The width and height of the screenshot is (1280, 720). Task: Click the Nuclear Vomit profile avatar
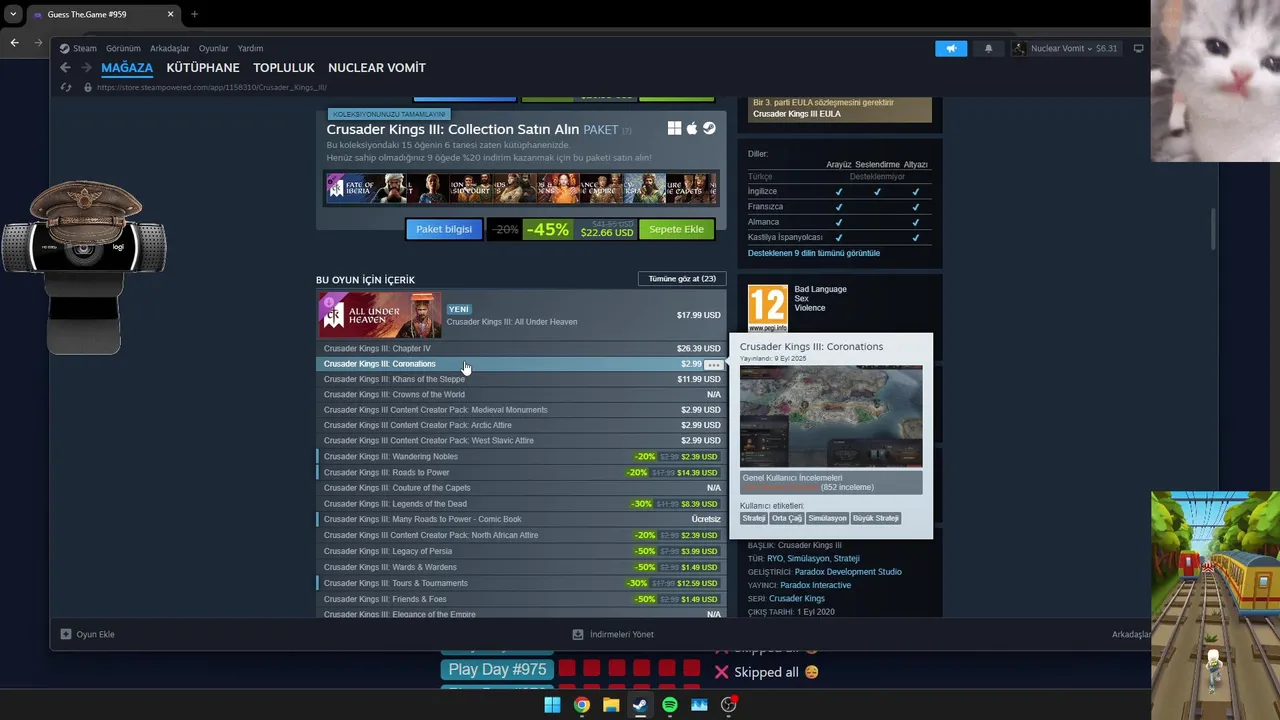point(1019,48)
